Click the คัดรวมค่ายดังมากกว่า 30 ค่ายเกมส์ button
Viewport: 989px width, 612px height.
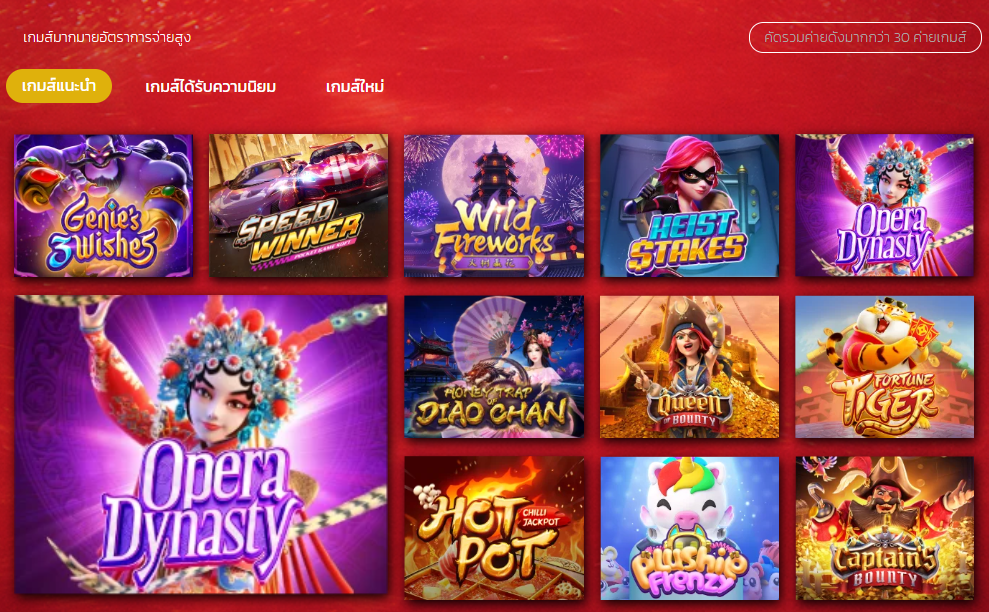click(865, 38)
